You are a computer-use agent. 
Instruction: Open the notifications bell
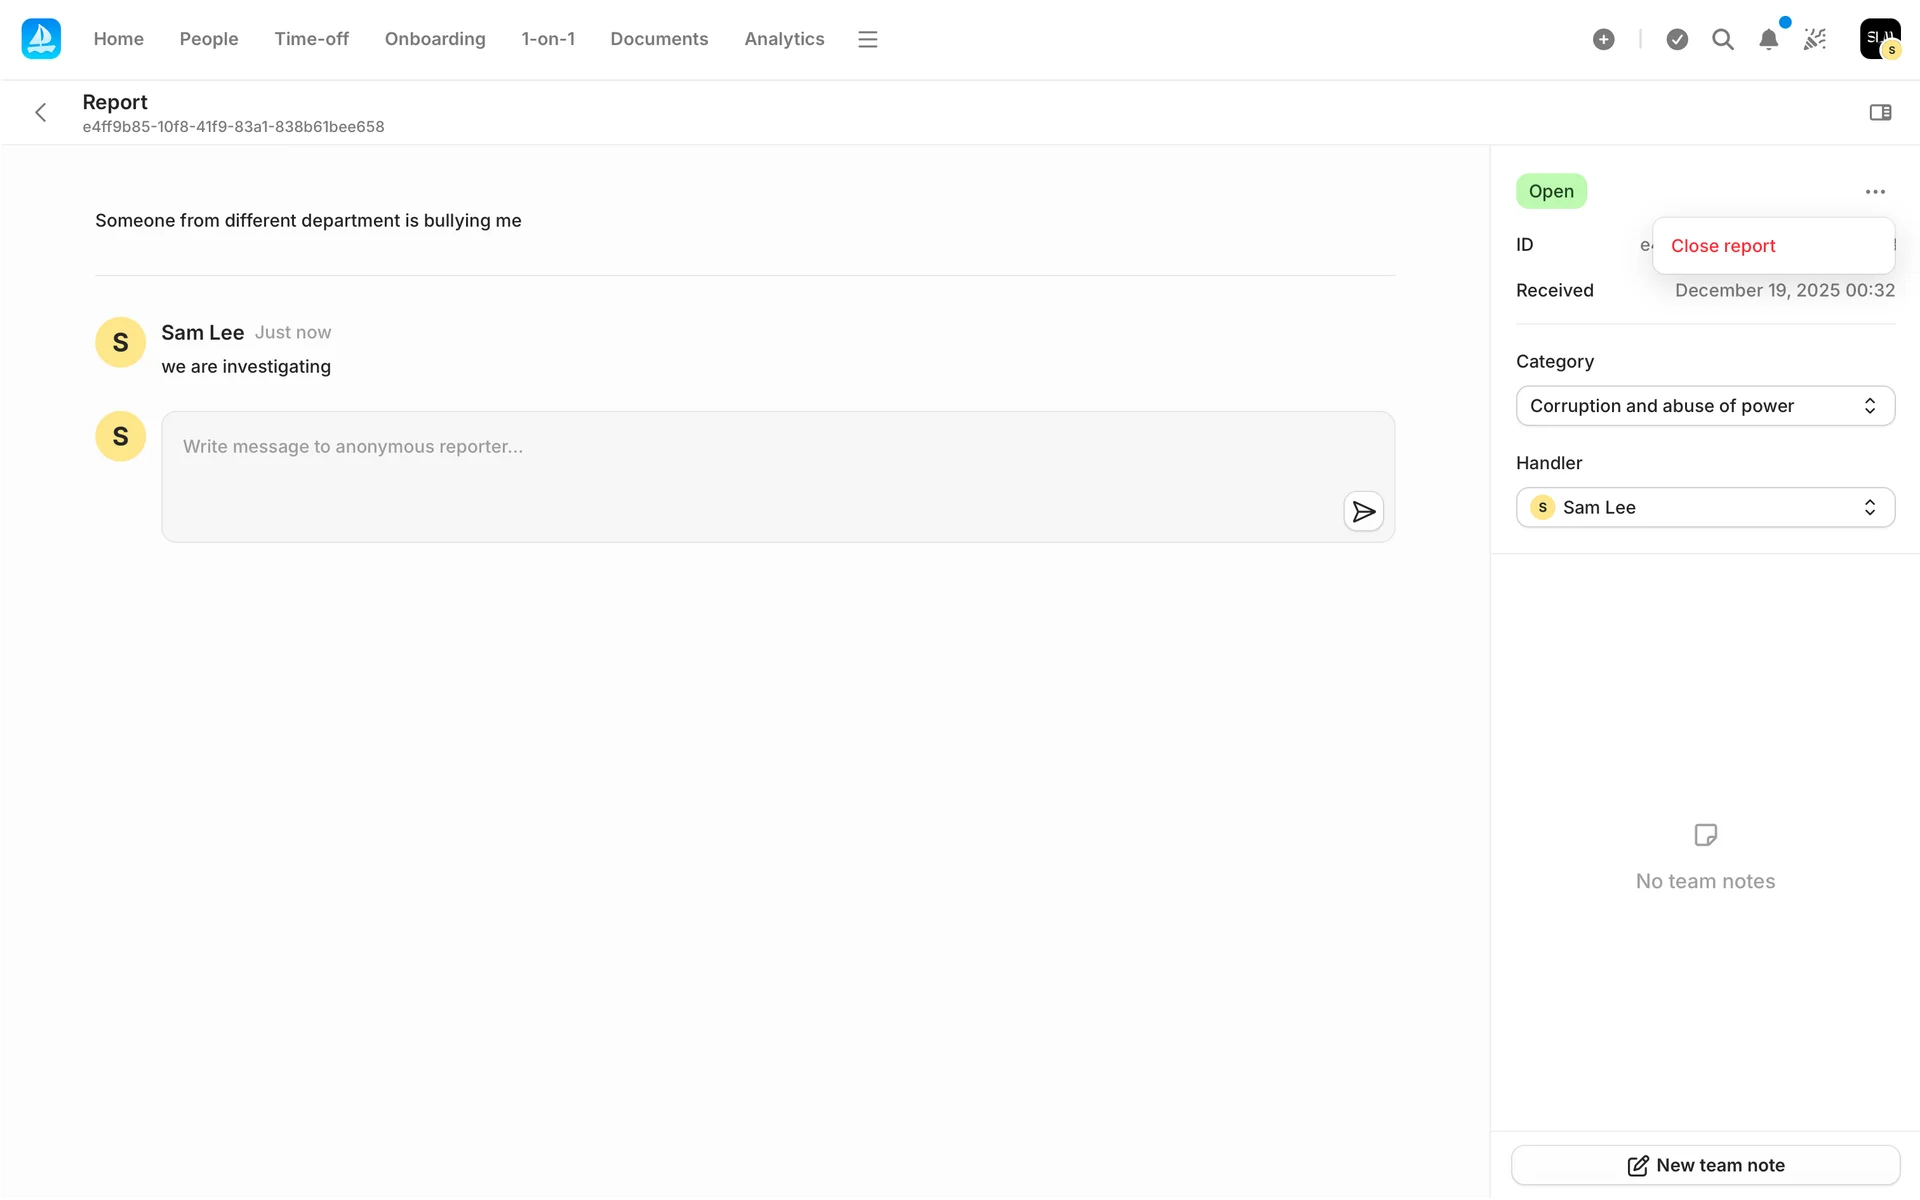[x=1768, y=39]
